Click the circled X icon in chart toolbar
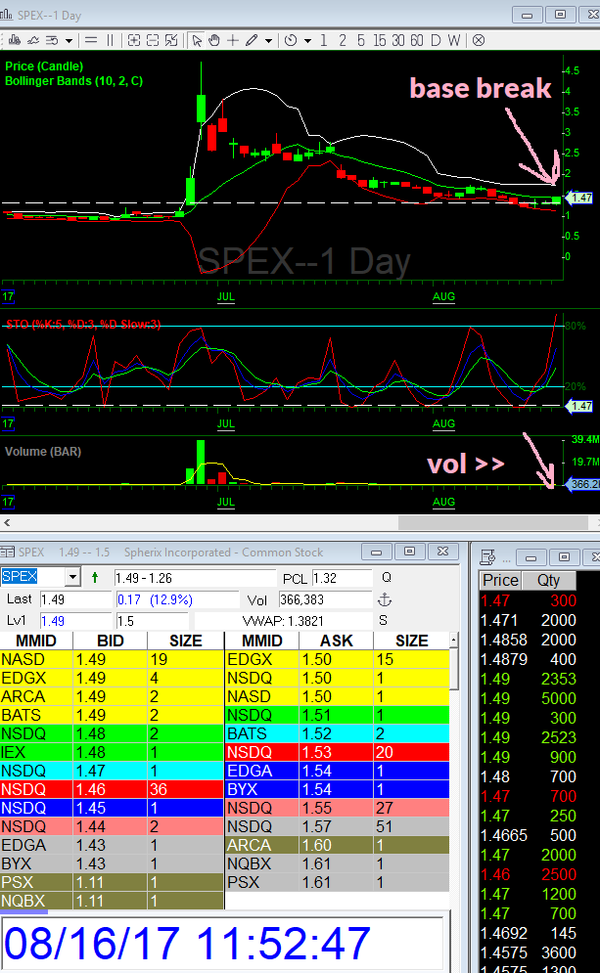 (x=478, y=40)
